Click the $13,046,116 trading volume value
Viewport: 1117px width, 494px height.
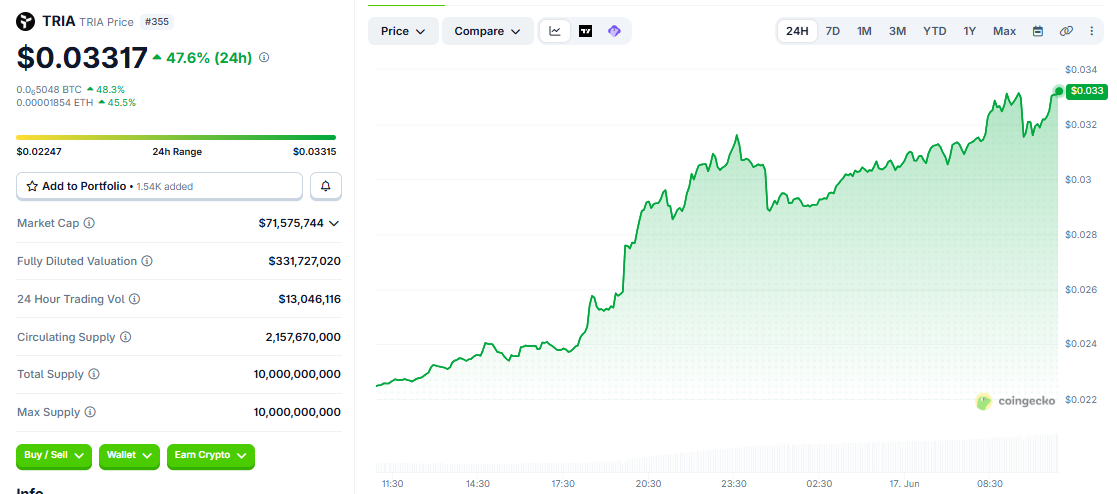pos(309,299)
